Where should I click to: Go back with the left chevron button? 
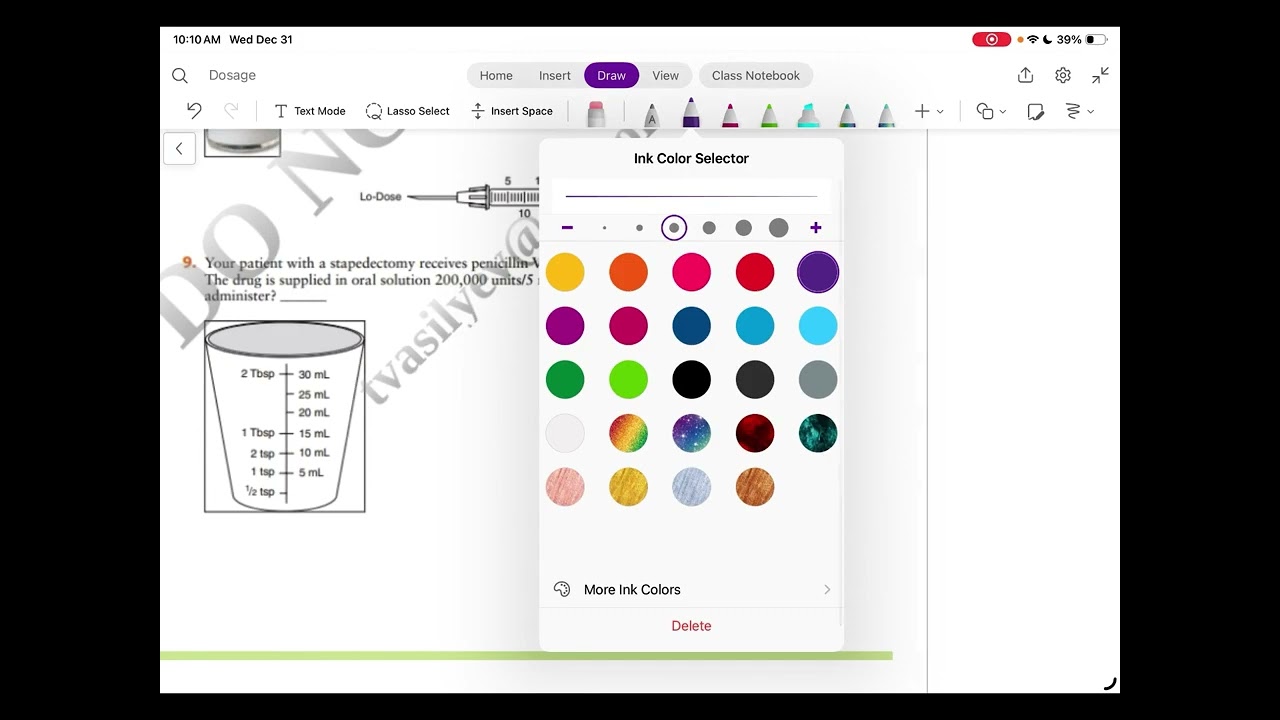[x=179, y=149]
